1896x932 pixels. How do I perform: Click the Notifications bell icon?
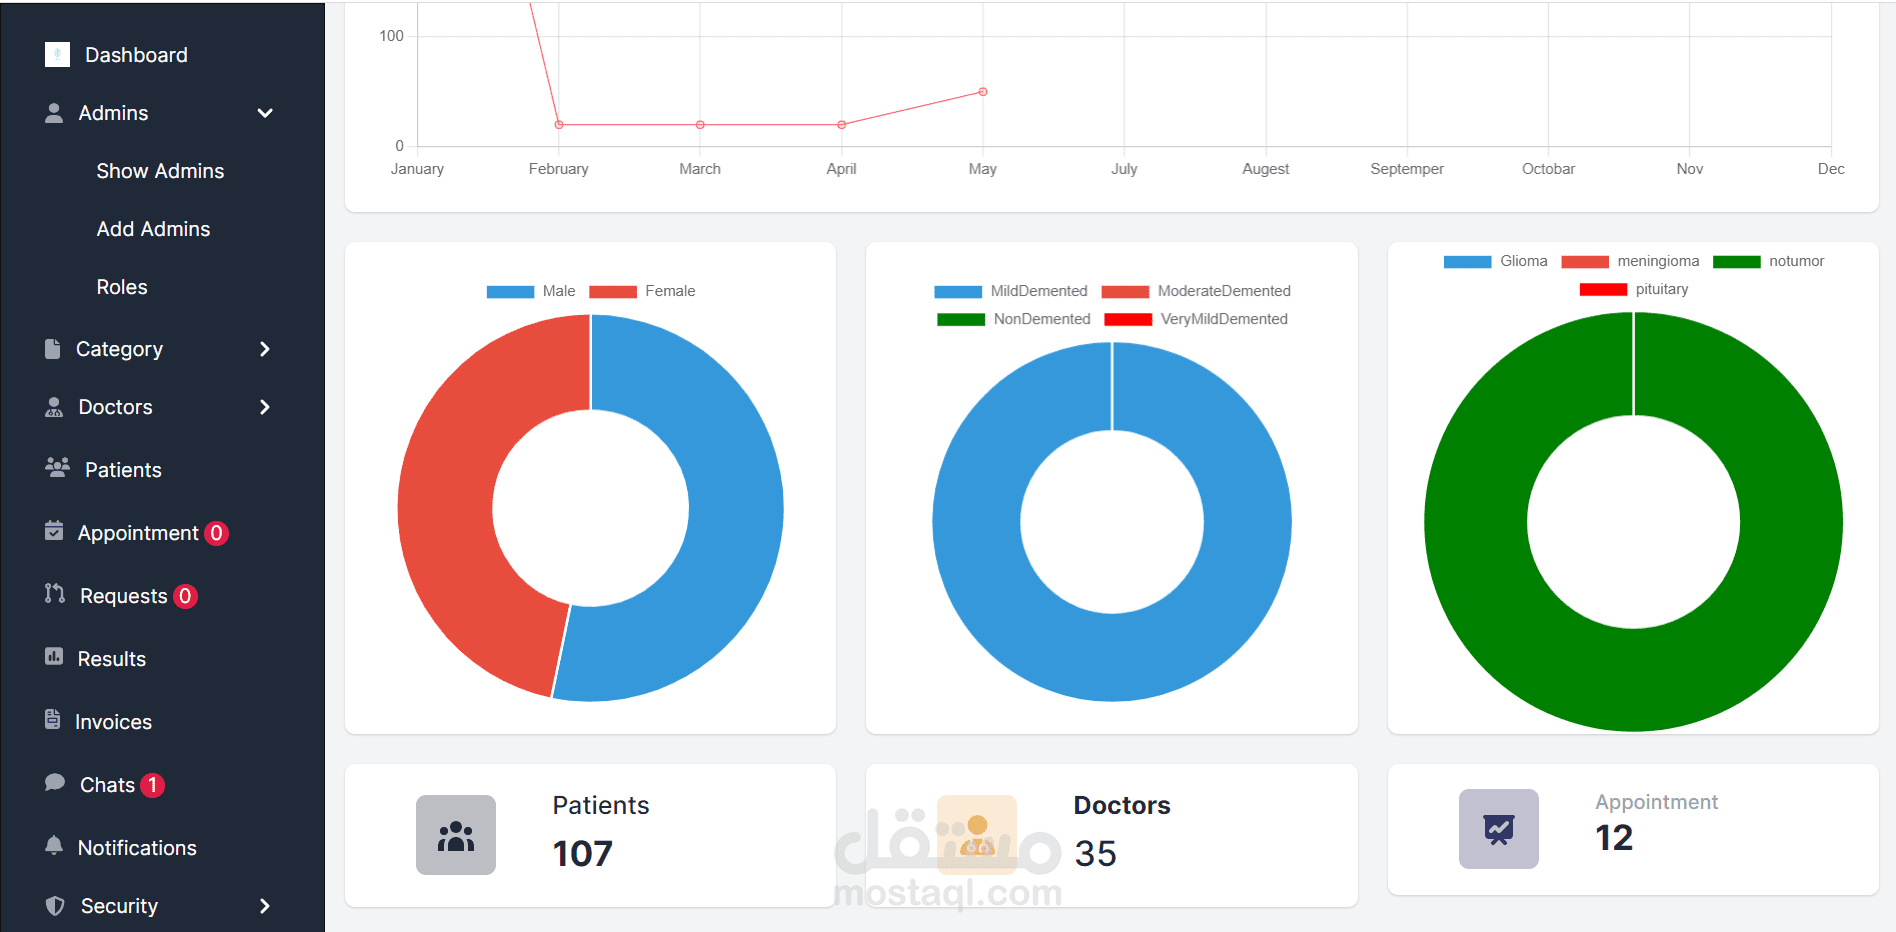click(54, 846)
